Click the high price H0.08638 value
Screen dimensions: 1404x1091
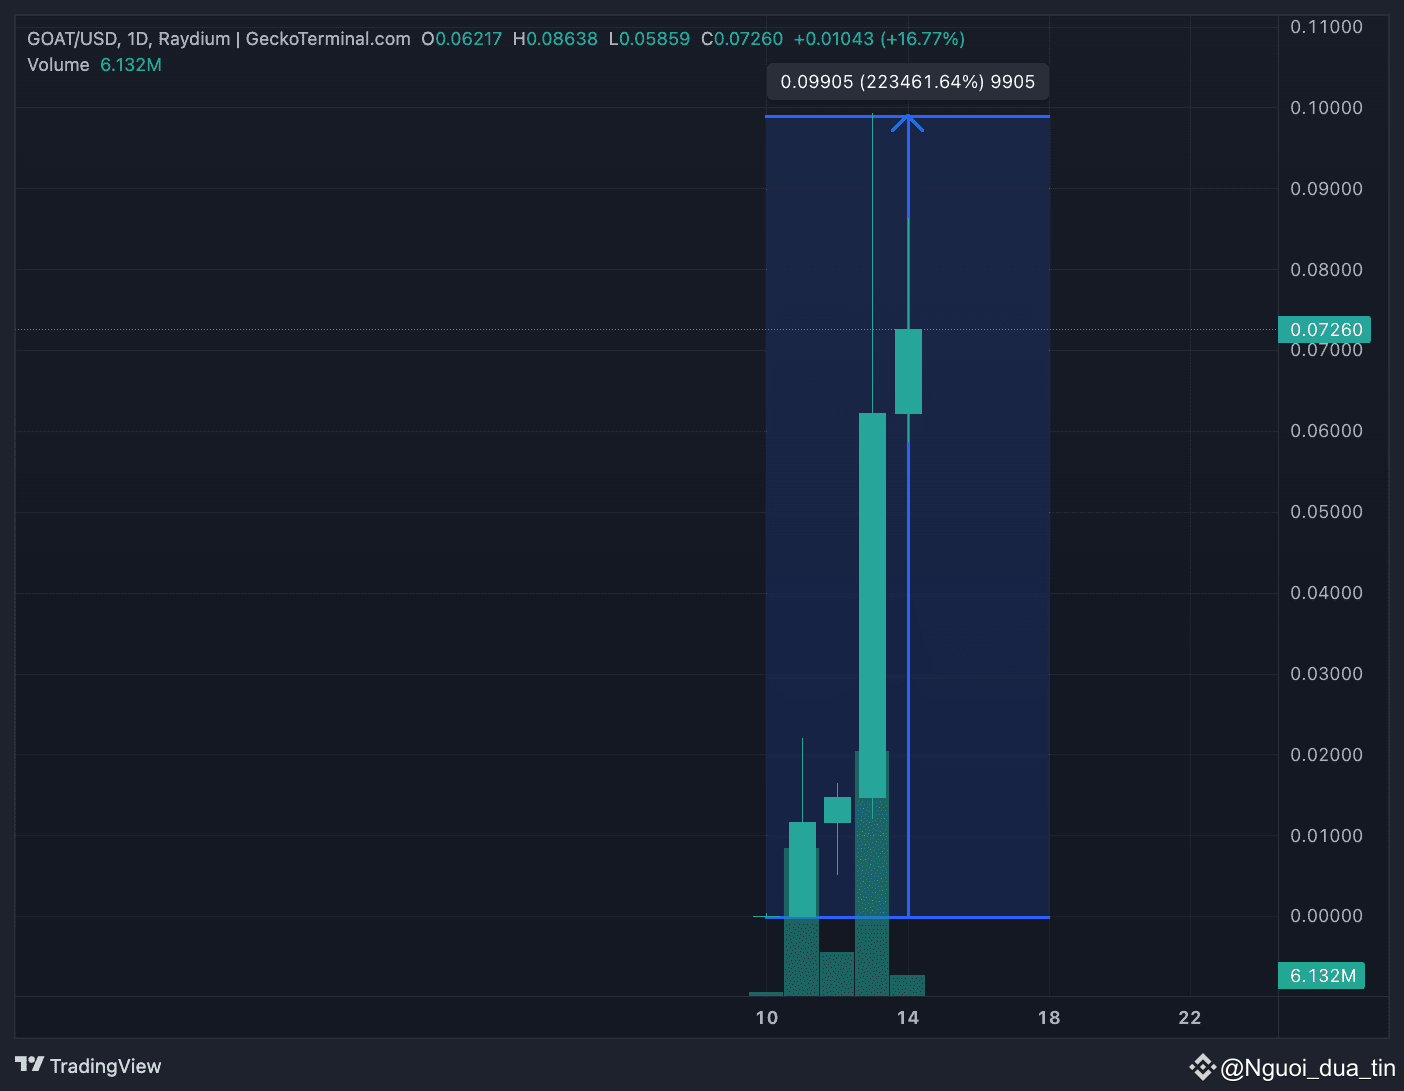(x=555, y=38)
